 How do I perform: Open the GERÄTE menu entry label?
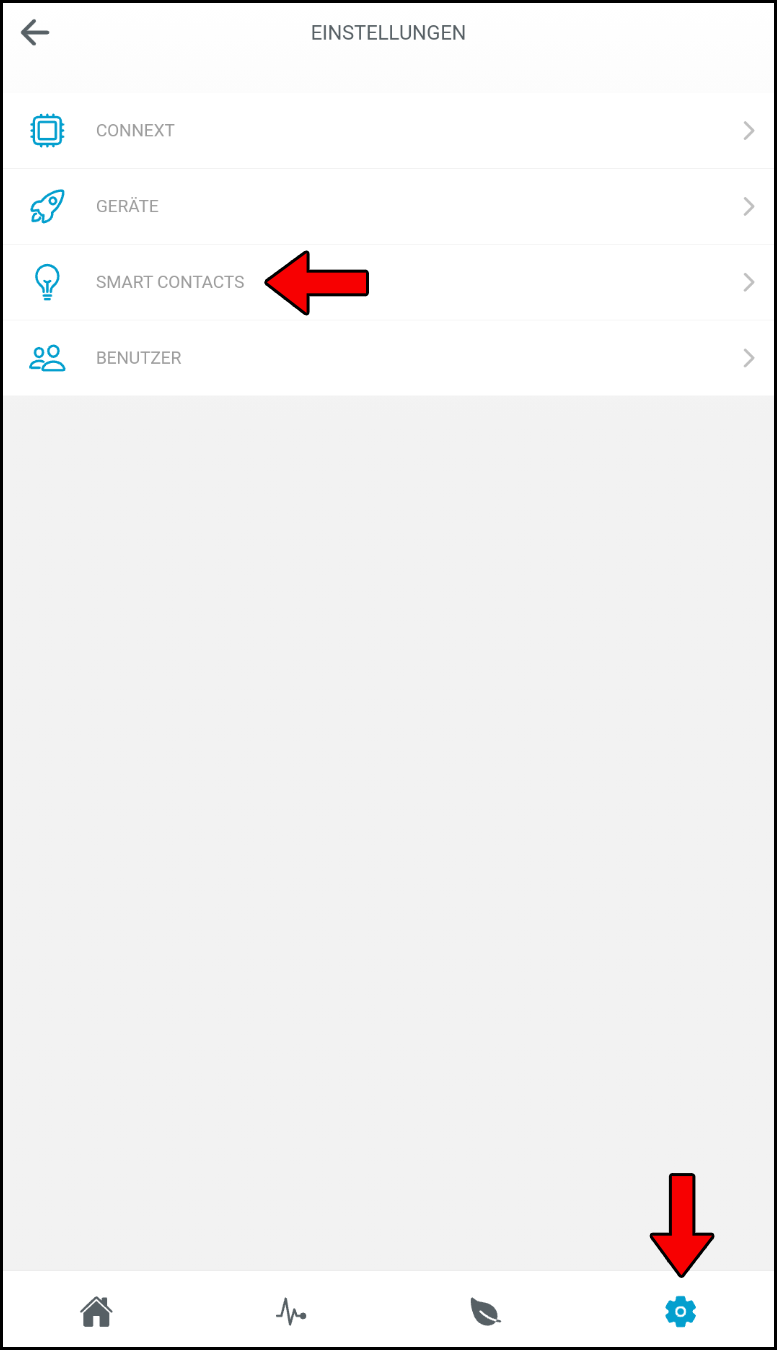127,206
